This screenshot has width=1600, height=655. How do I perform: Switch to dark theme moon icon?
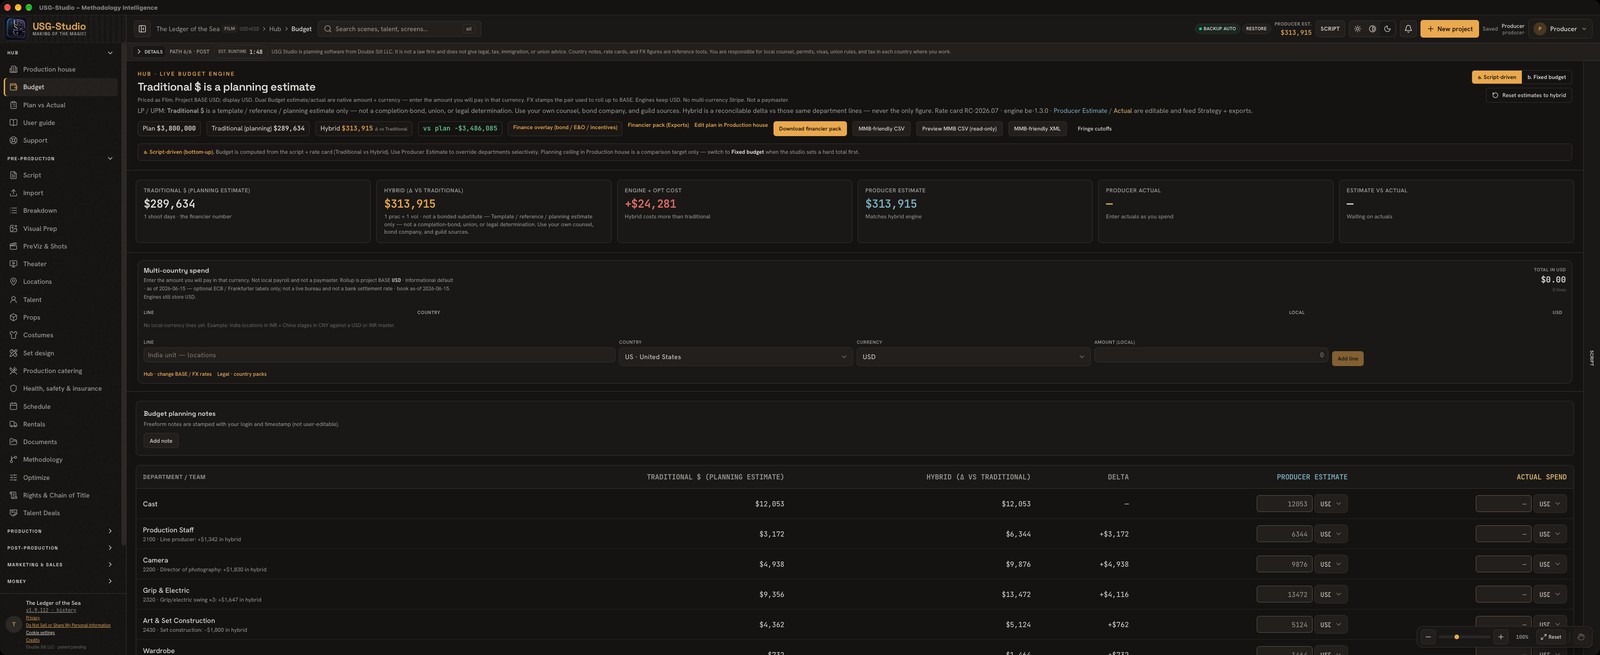click(x=1387, y=29)
